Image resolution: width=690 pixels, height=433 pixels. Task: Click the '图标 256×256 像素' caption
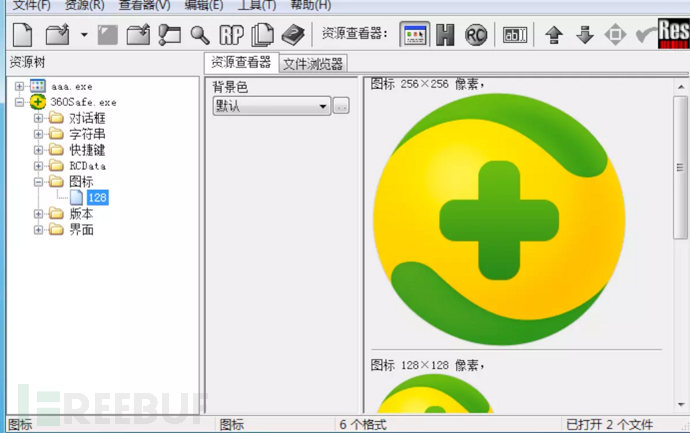coord(427,84)
